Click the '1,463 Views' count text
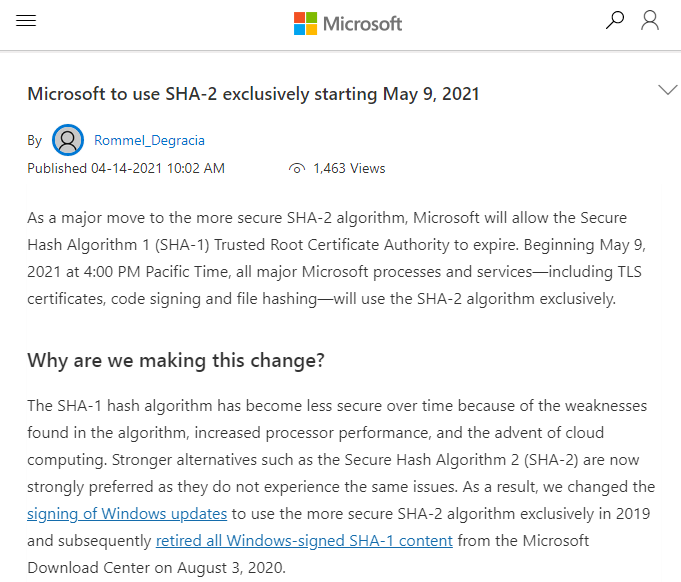This screenshot has width=681, height=582. (x=349, y=169)
